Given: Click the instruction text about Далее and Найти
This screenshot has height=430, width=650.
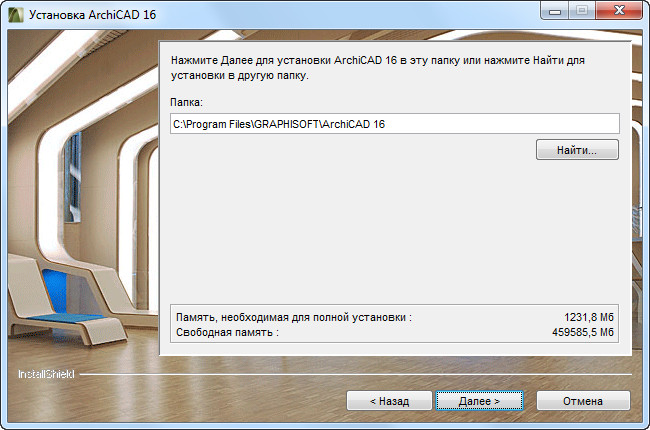Looking at the screenshot, I should [378, 68].
